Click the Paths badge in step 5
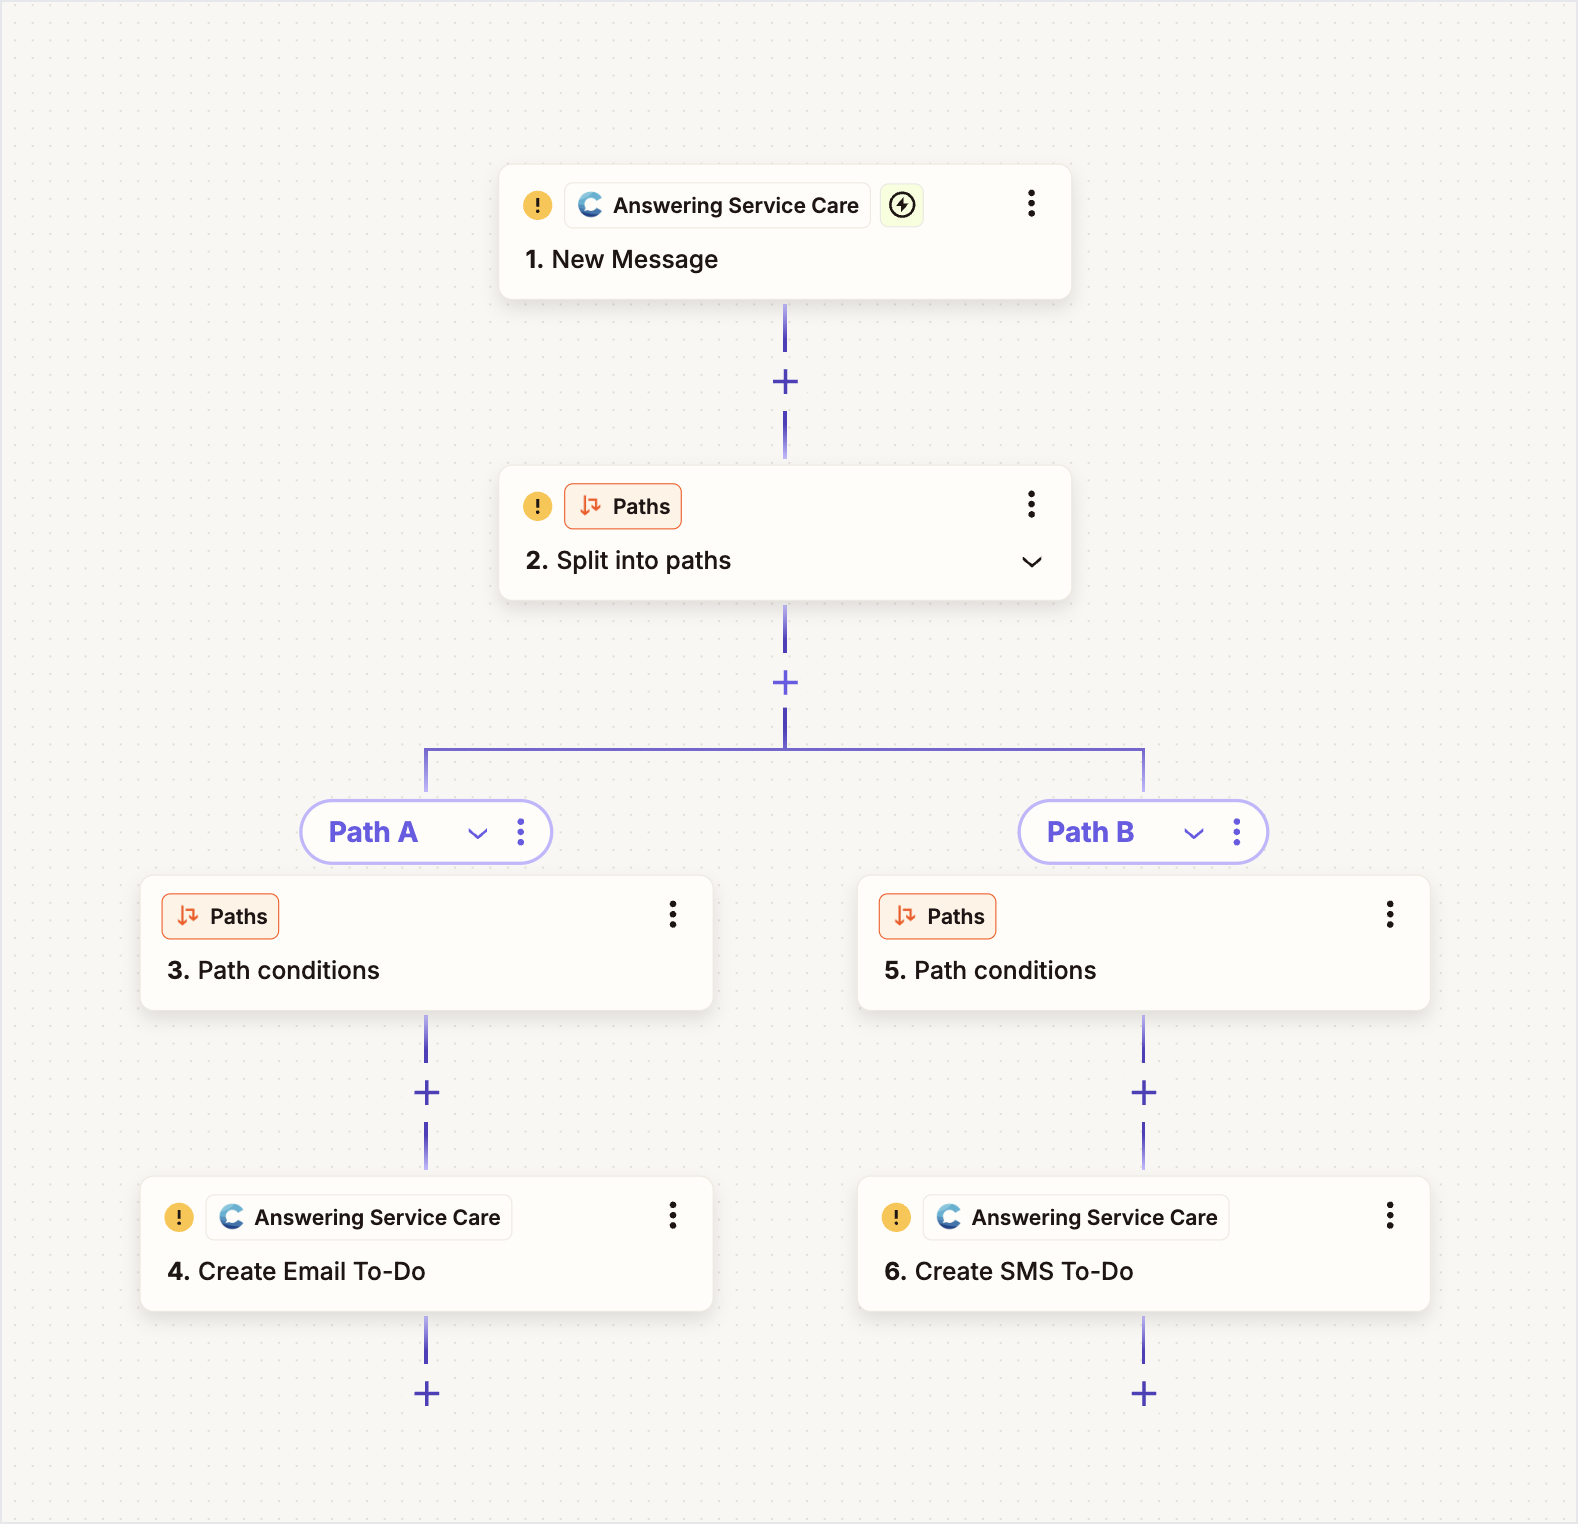The height and width of the screenshot is (1524, 1578). (x=938, y=916)
